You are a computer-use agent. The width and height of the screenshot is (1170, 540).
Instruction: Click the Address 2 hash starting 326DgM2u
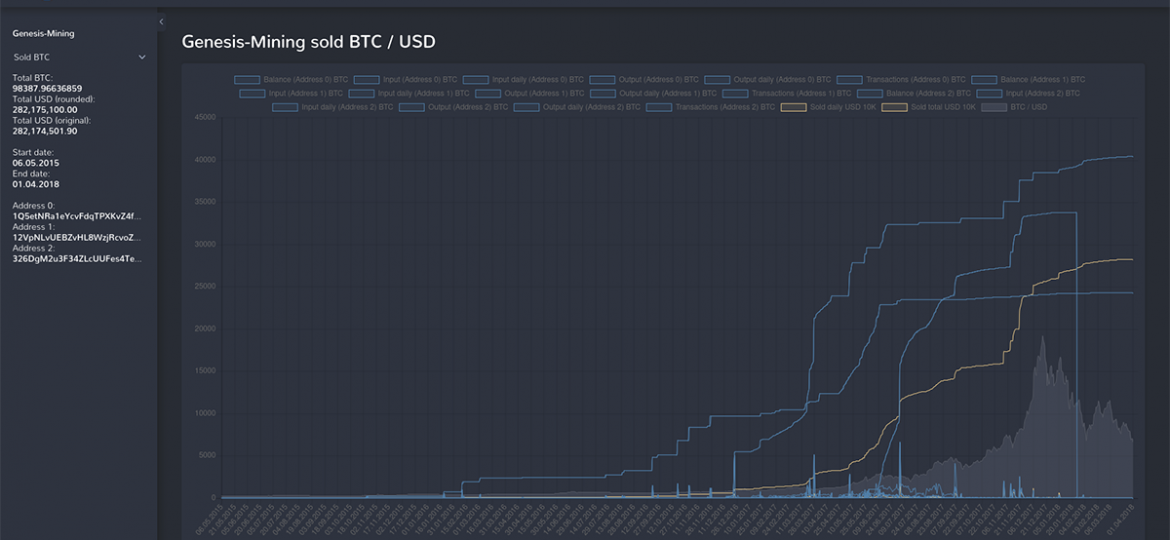77,259
